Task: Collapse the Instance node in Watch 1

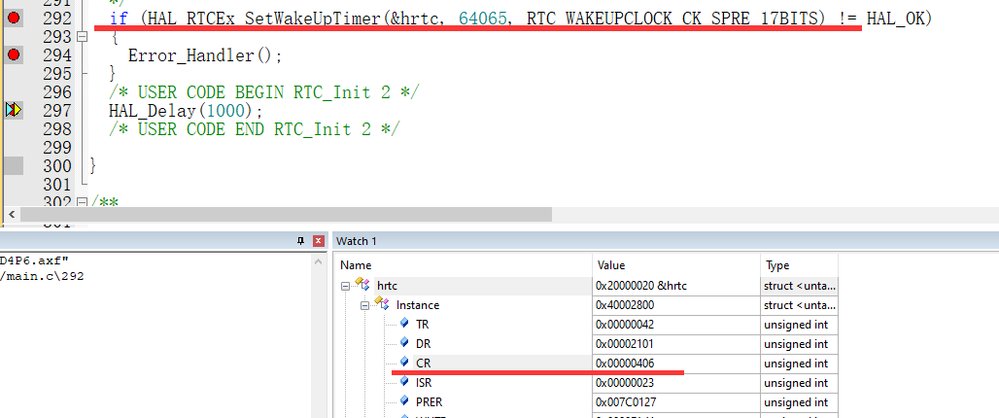Action: point(366,305)
